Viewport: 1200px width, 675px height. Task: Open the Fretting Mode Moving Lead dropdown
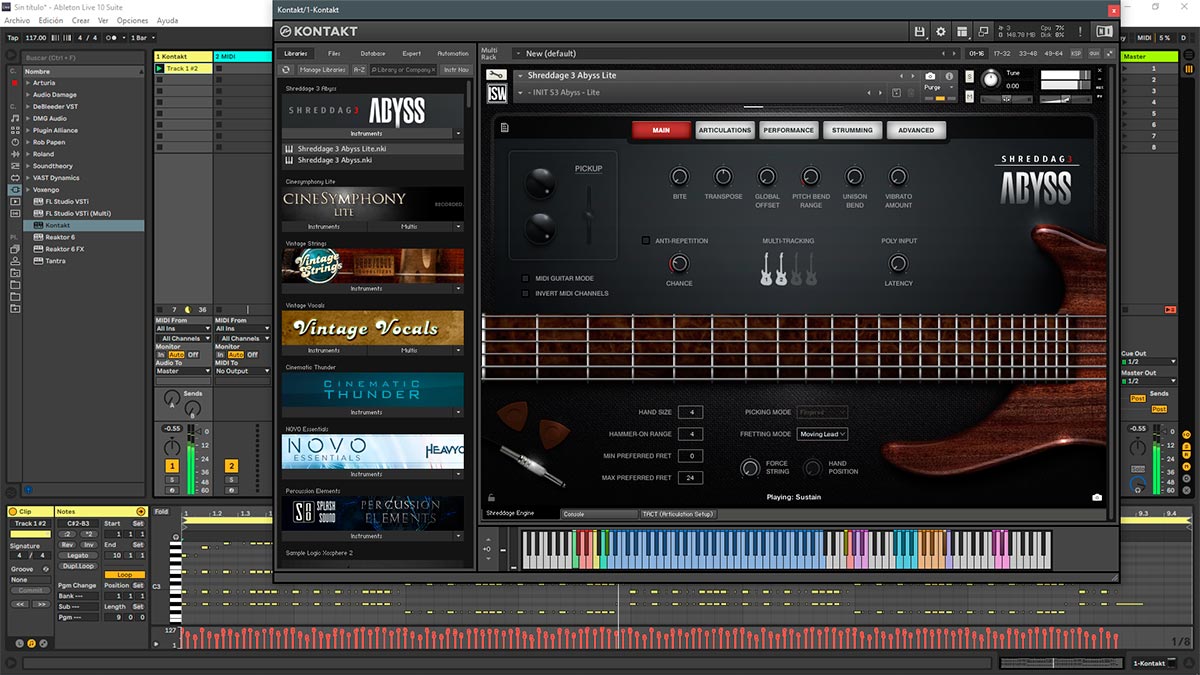(823, 434)
